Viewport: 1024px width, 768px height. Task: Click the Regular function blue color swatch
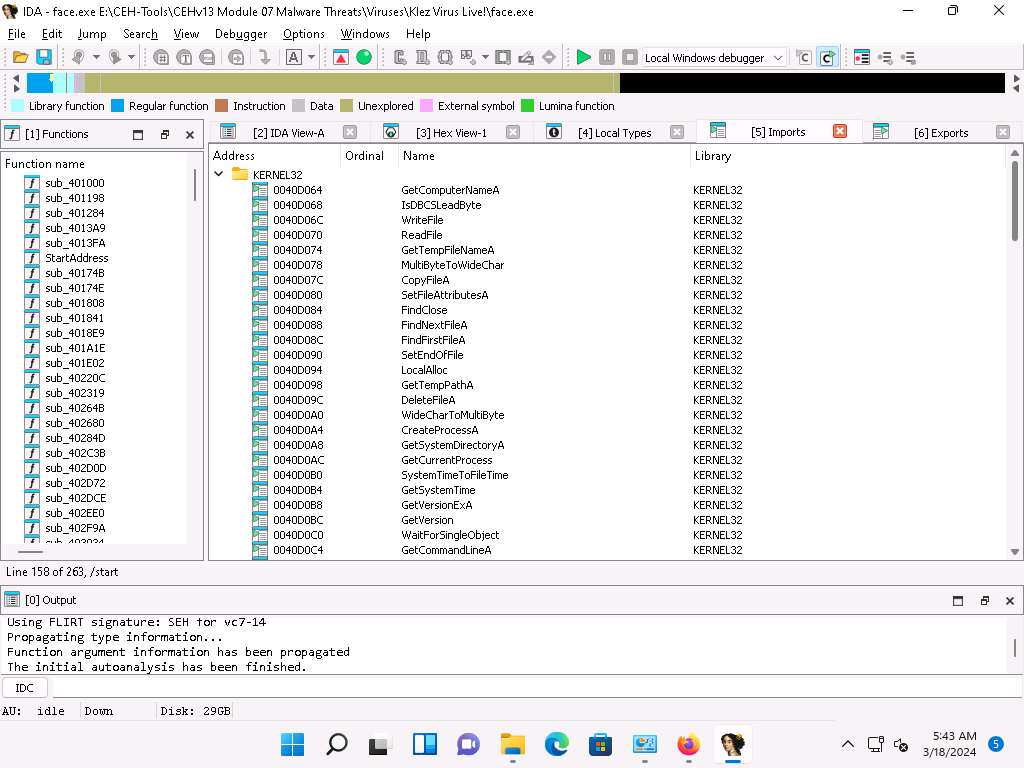(117, 106)
